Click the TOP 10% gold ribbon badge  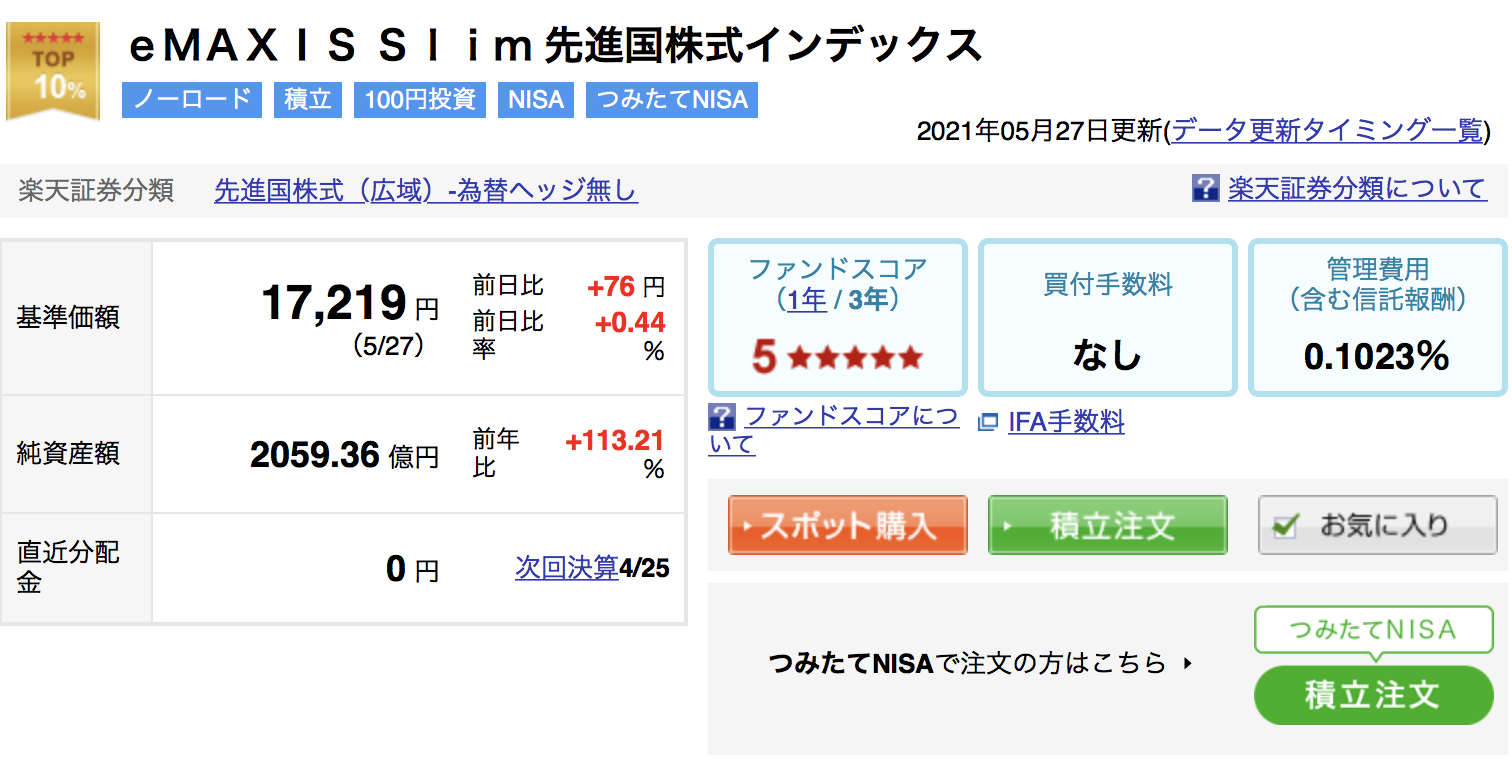53,71
